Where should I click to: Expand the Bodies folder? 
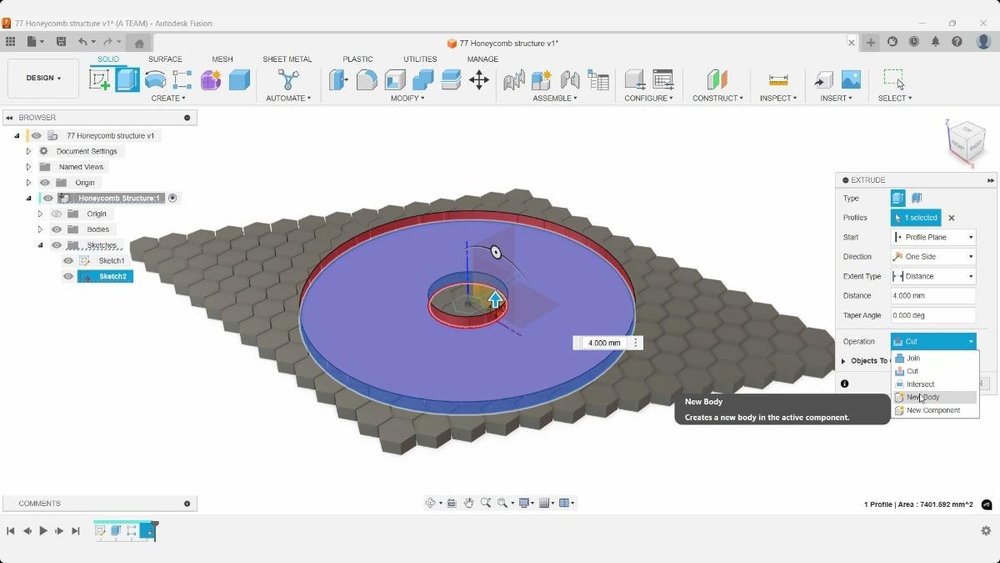click(x=40, y=230)
